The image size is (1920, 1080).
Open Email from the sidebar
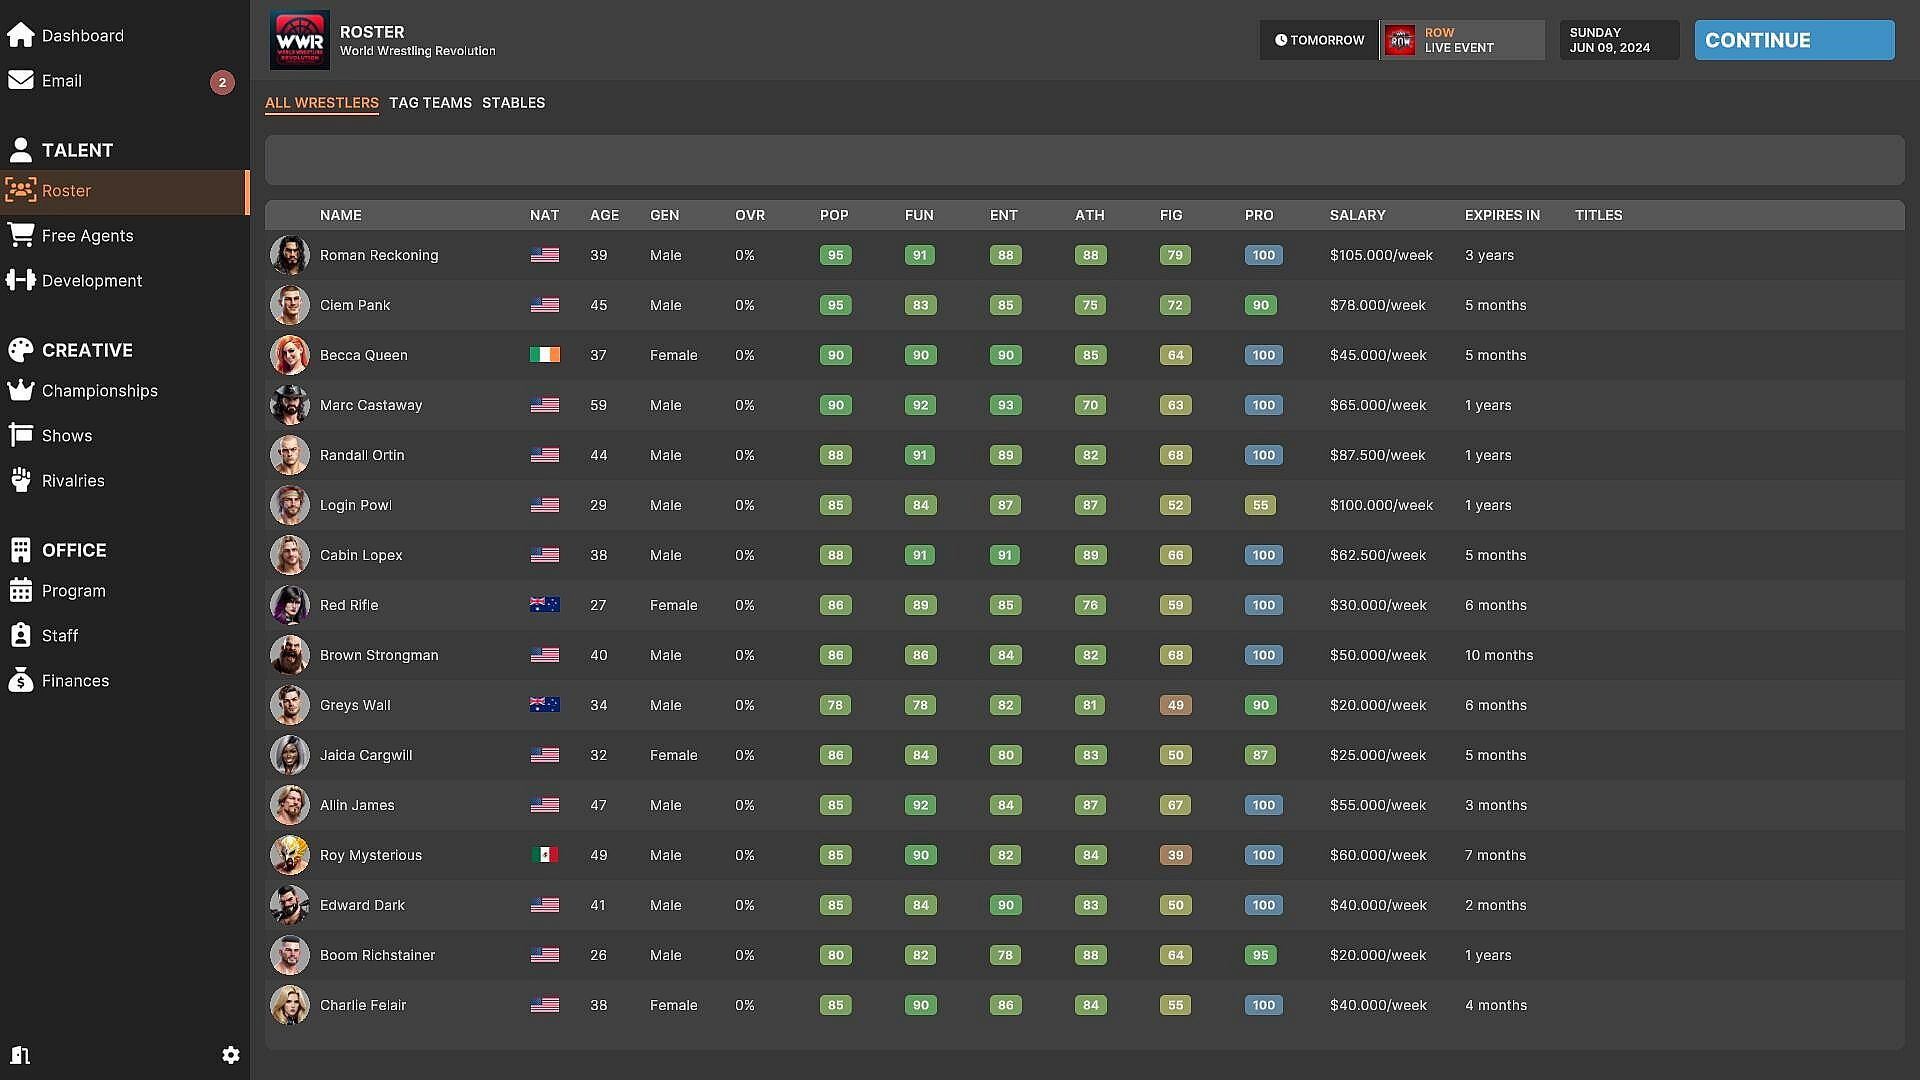tap(61, 81)
